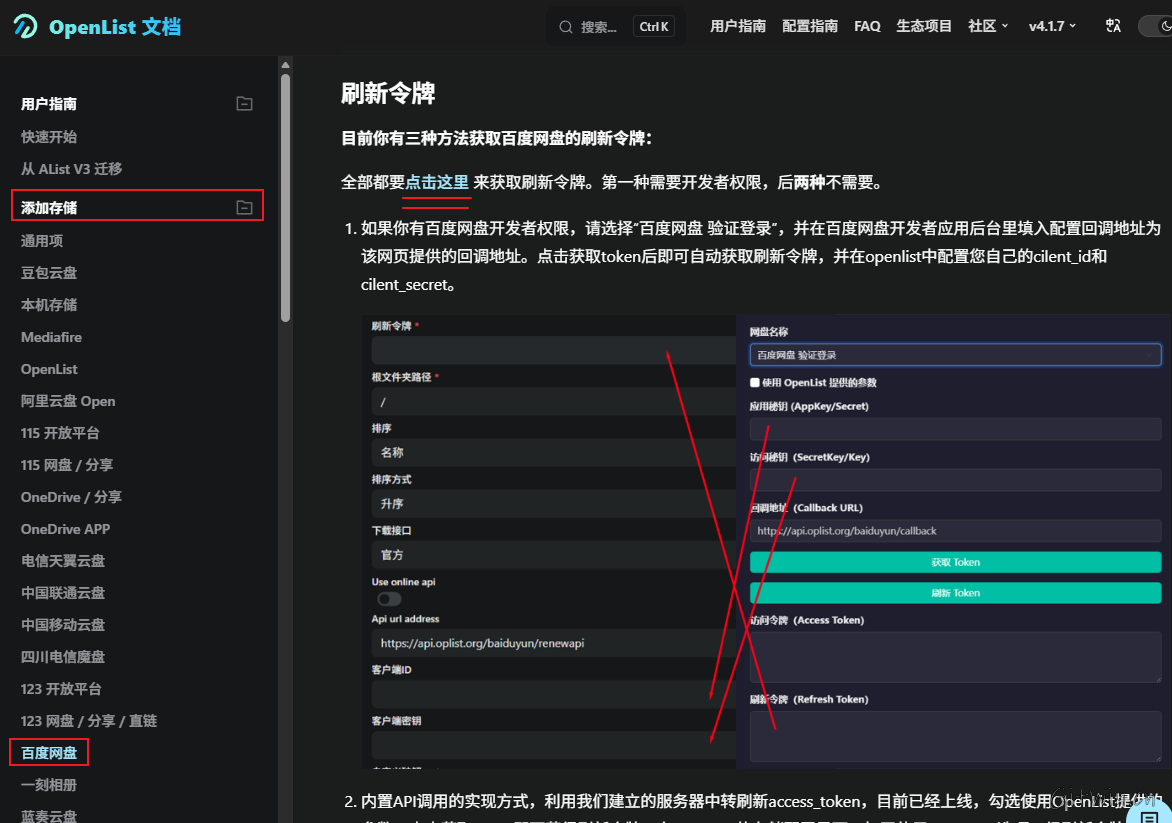This screenshot has width=1172, height=823.
Task: Open 115 网盘 / 分享 in sidebar
Action: [x=67, y=465]
